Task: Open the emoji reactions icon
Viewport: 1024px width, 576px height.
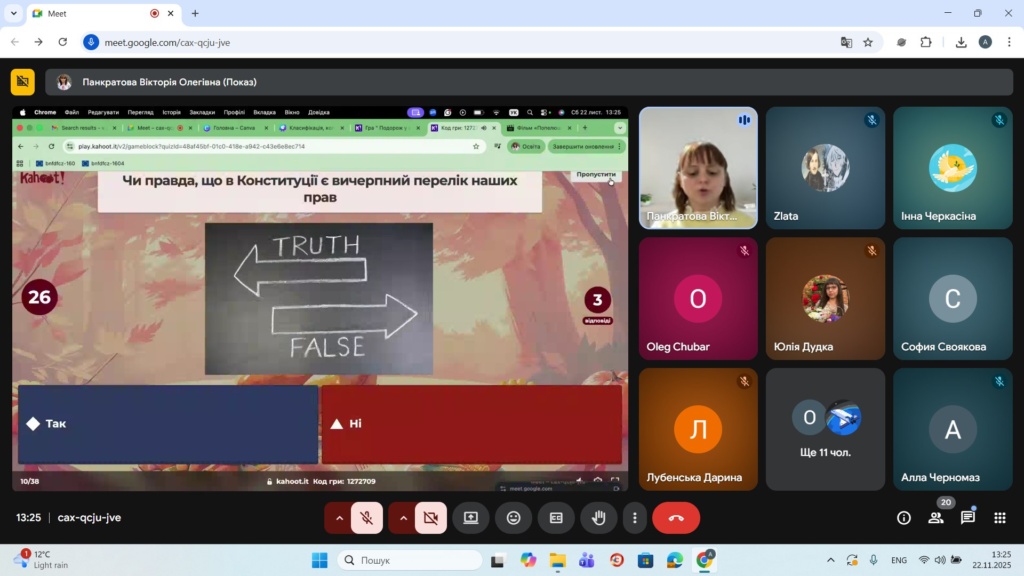Action: click(514, 518)
